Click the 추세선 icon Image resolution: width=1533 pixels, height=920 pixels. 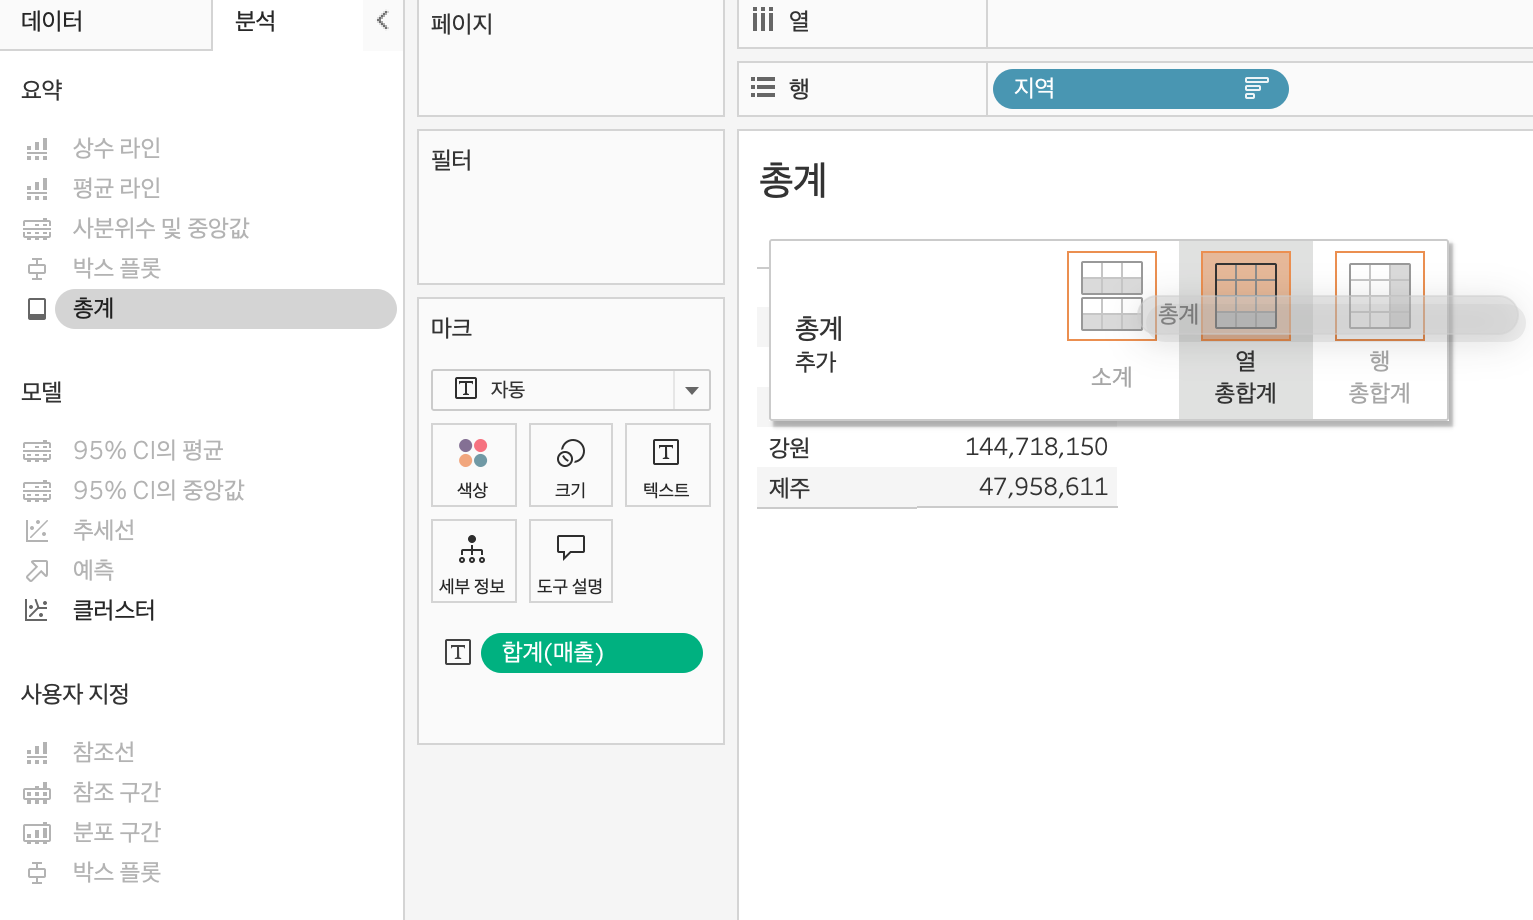click(37, 530)
